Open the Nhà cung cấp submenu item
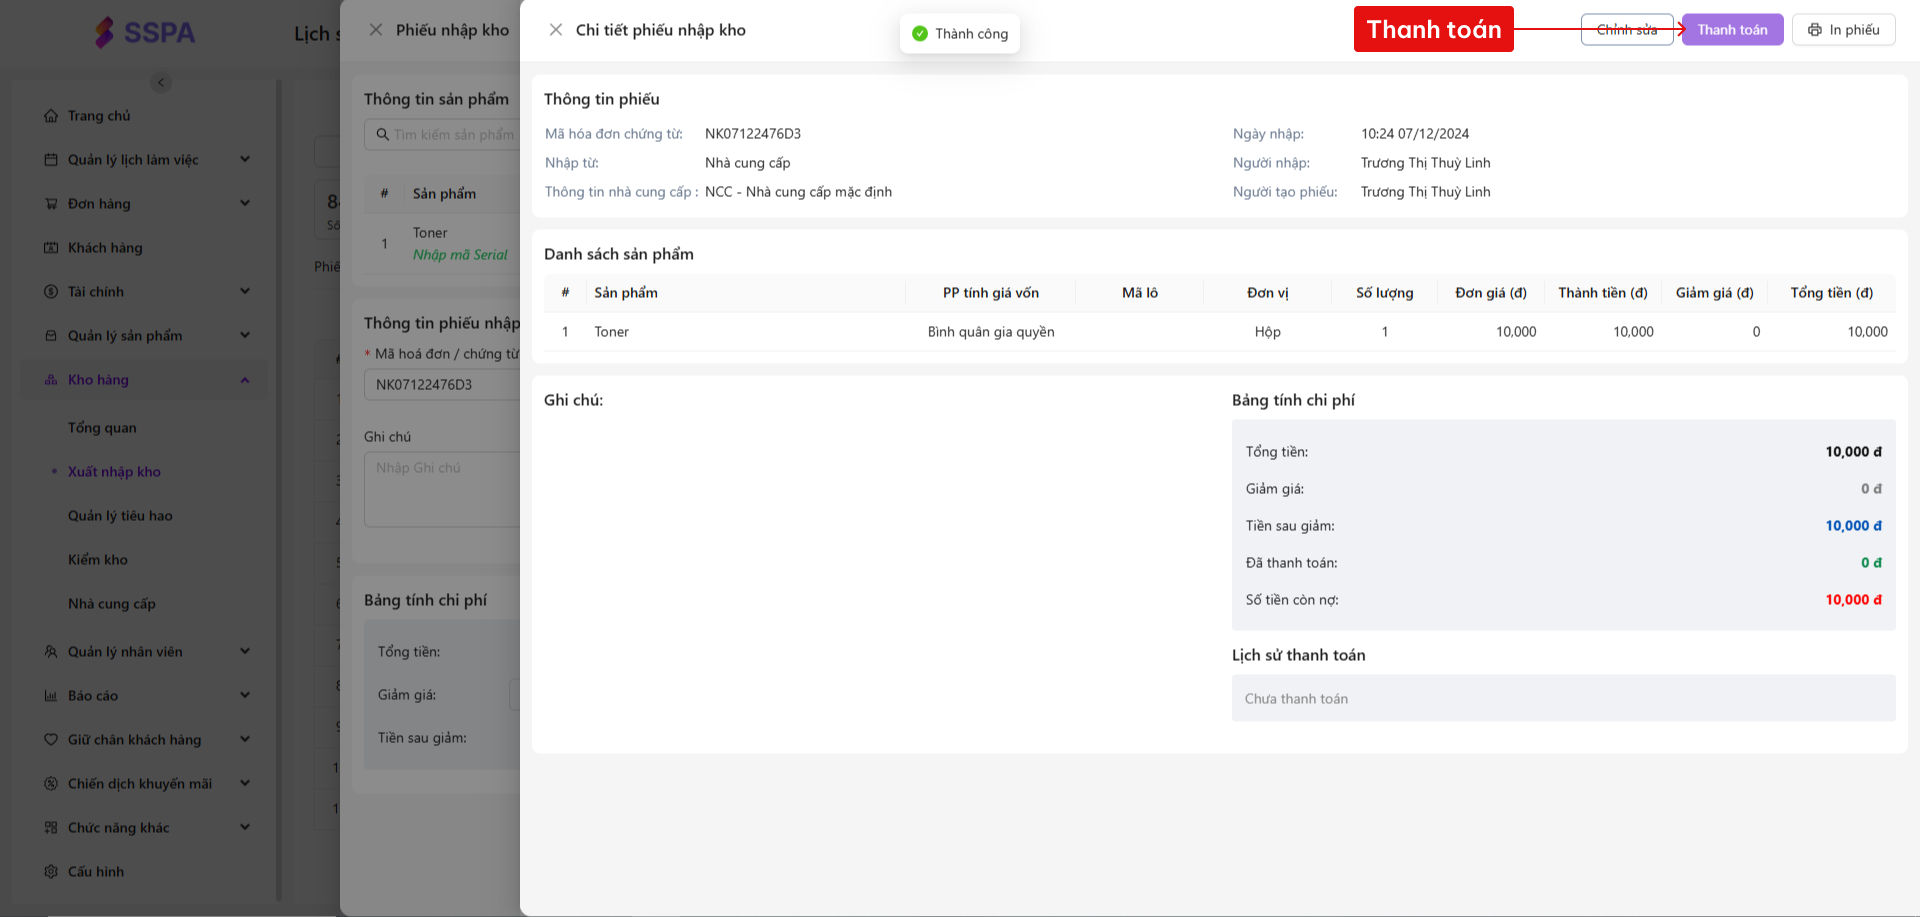 tap(112, 604)
